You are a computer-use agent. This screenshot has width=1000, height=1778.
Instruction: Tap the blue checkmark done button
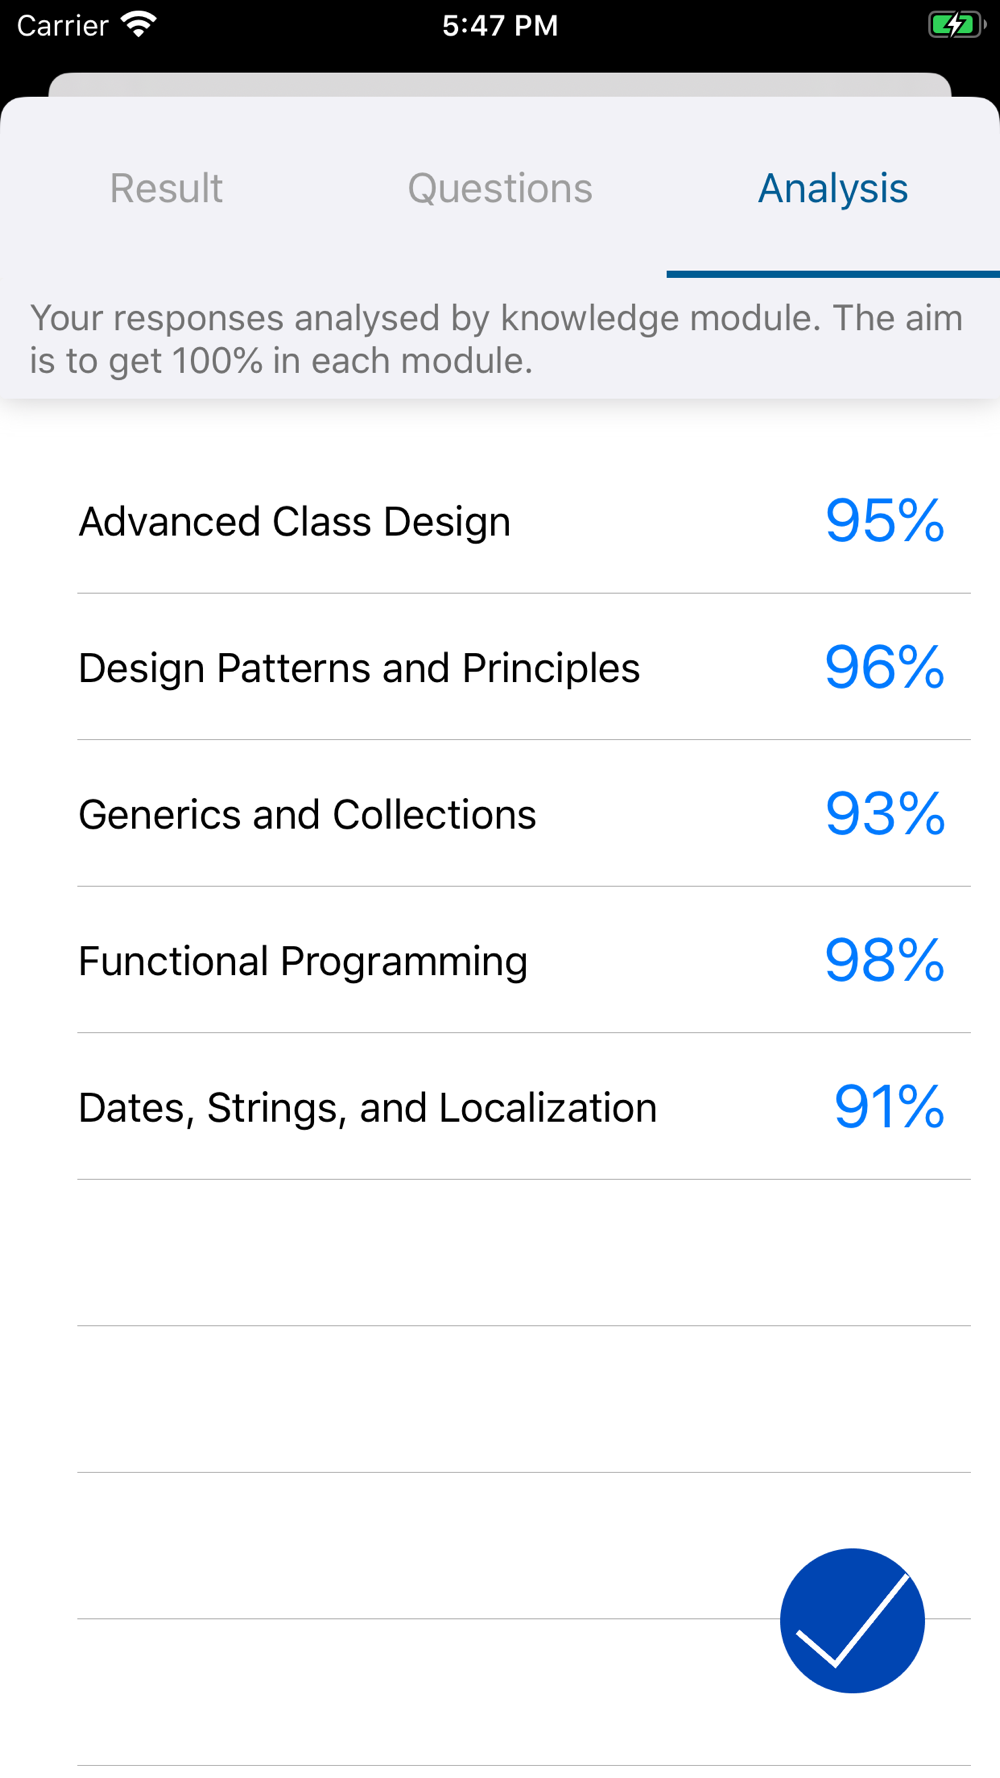pyautogui.click(x=852, y=1620)
